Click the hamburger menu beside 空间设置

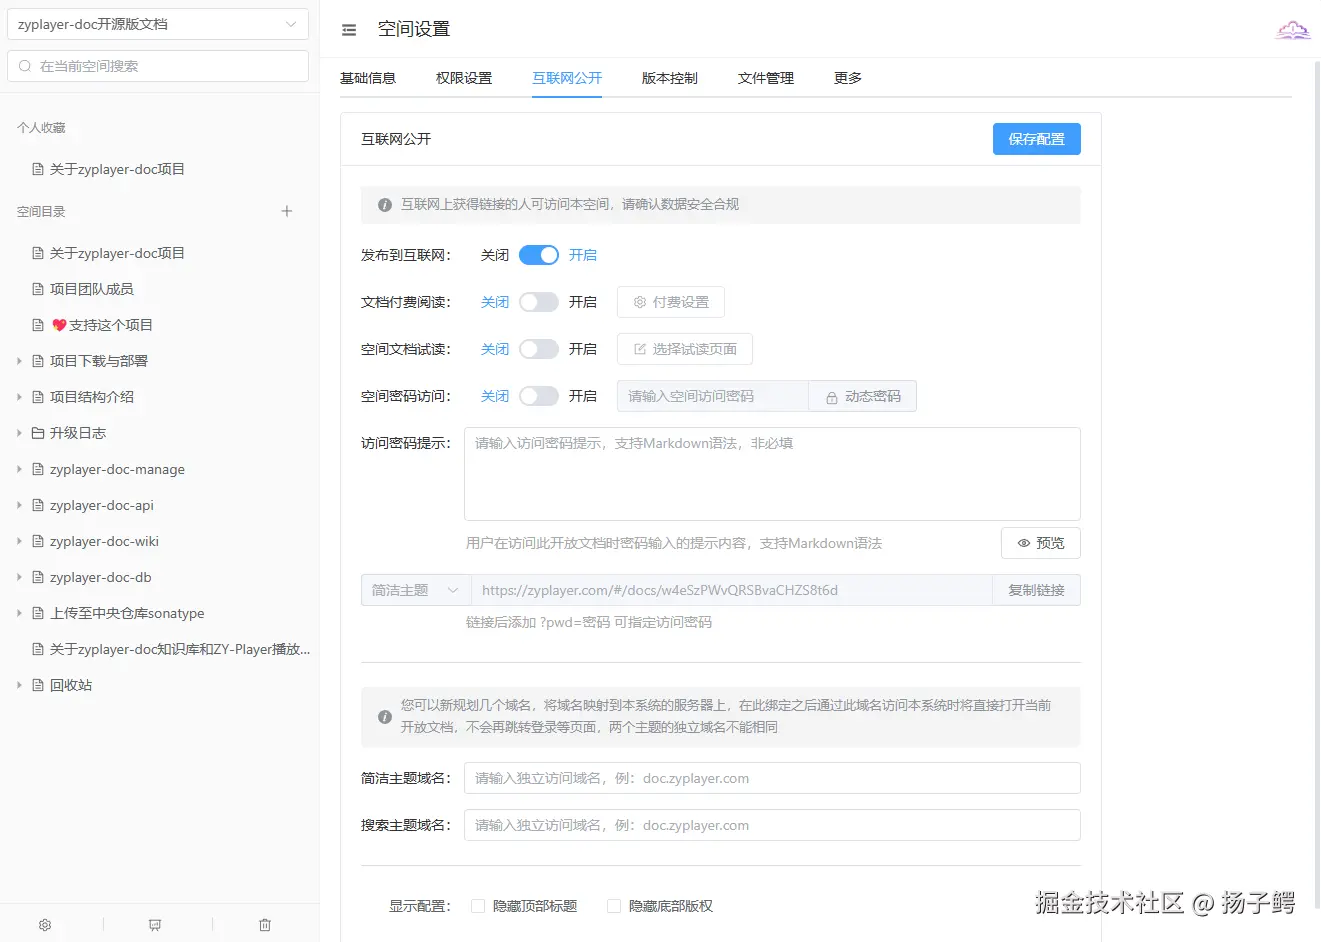point(348,29)
